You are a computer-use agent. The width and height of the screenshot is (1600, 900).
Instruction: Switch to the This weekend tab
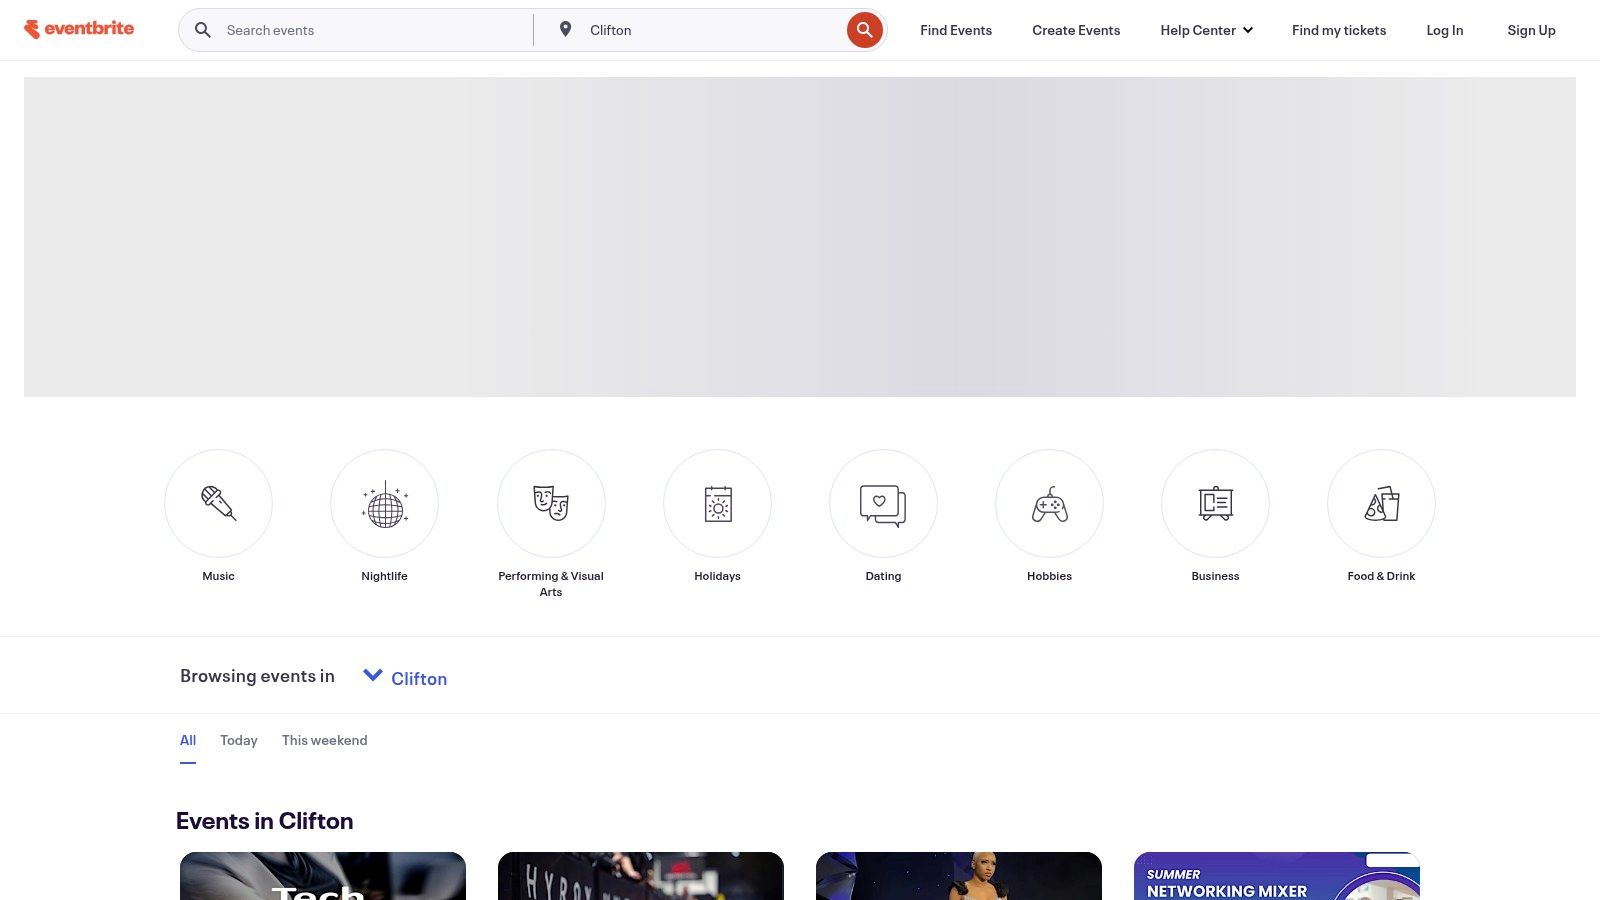click(x=324, y=740)
